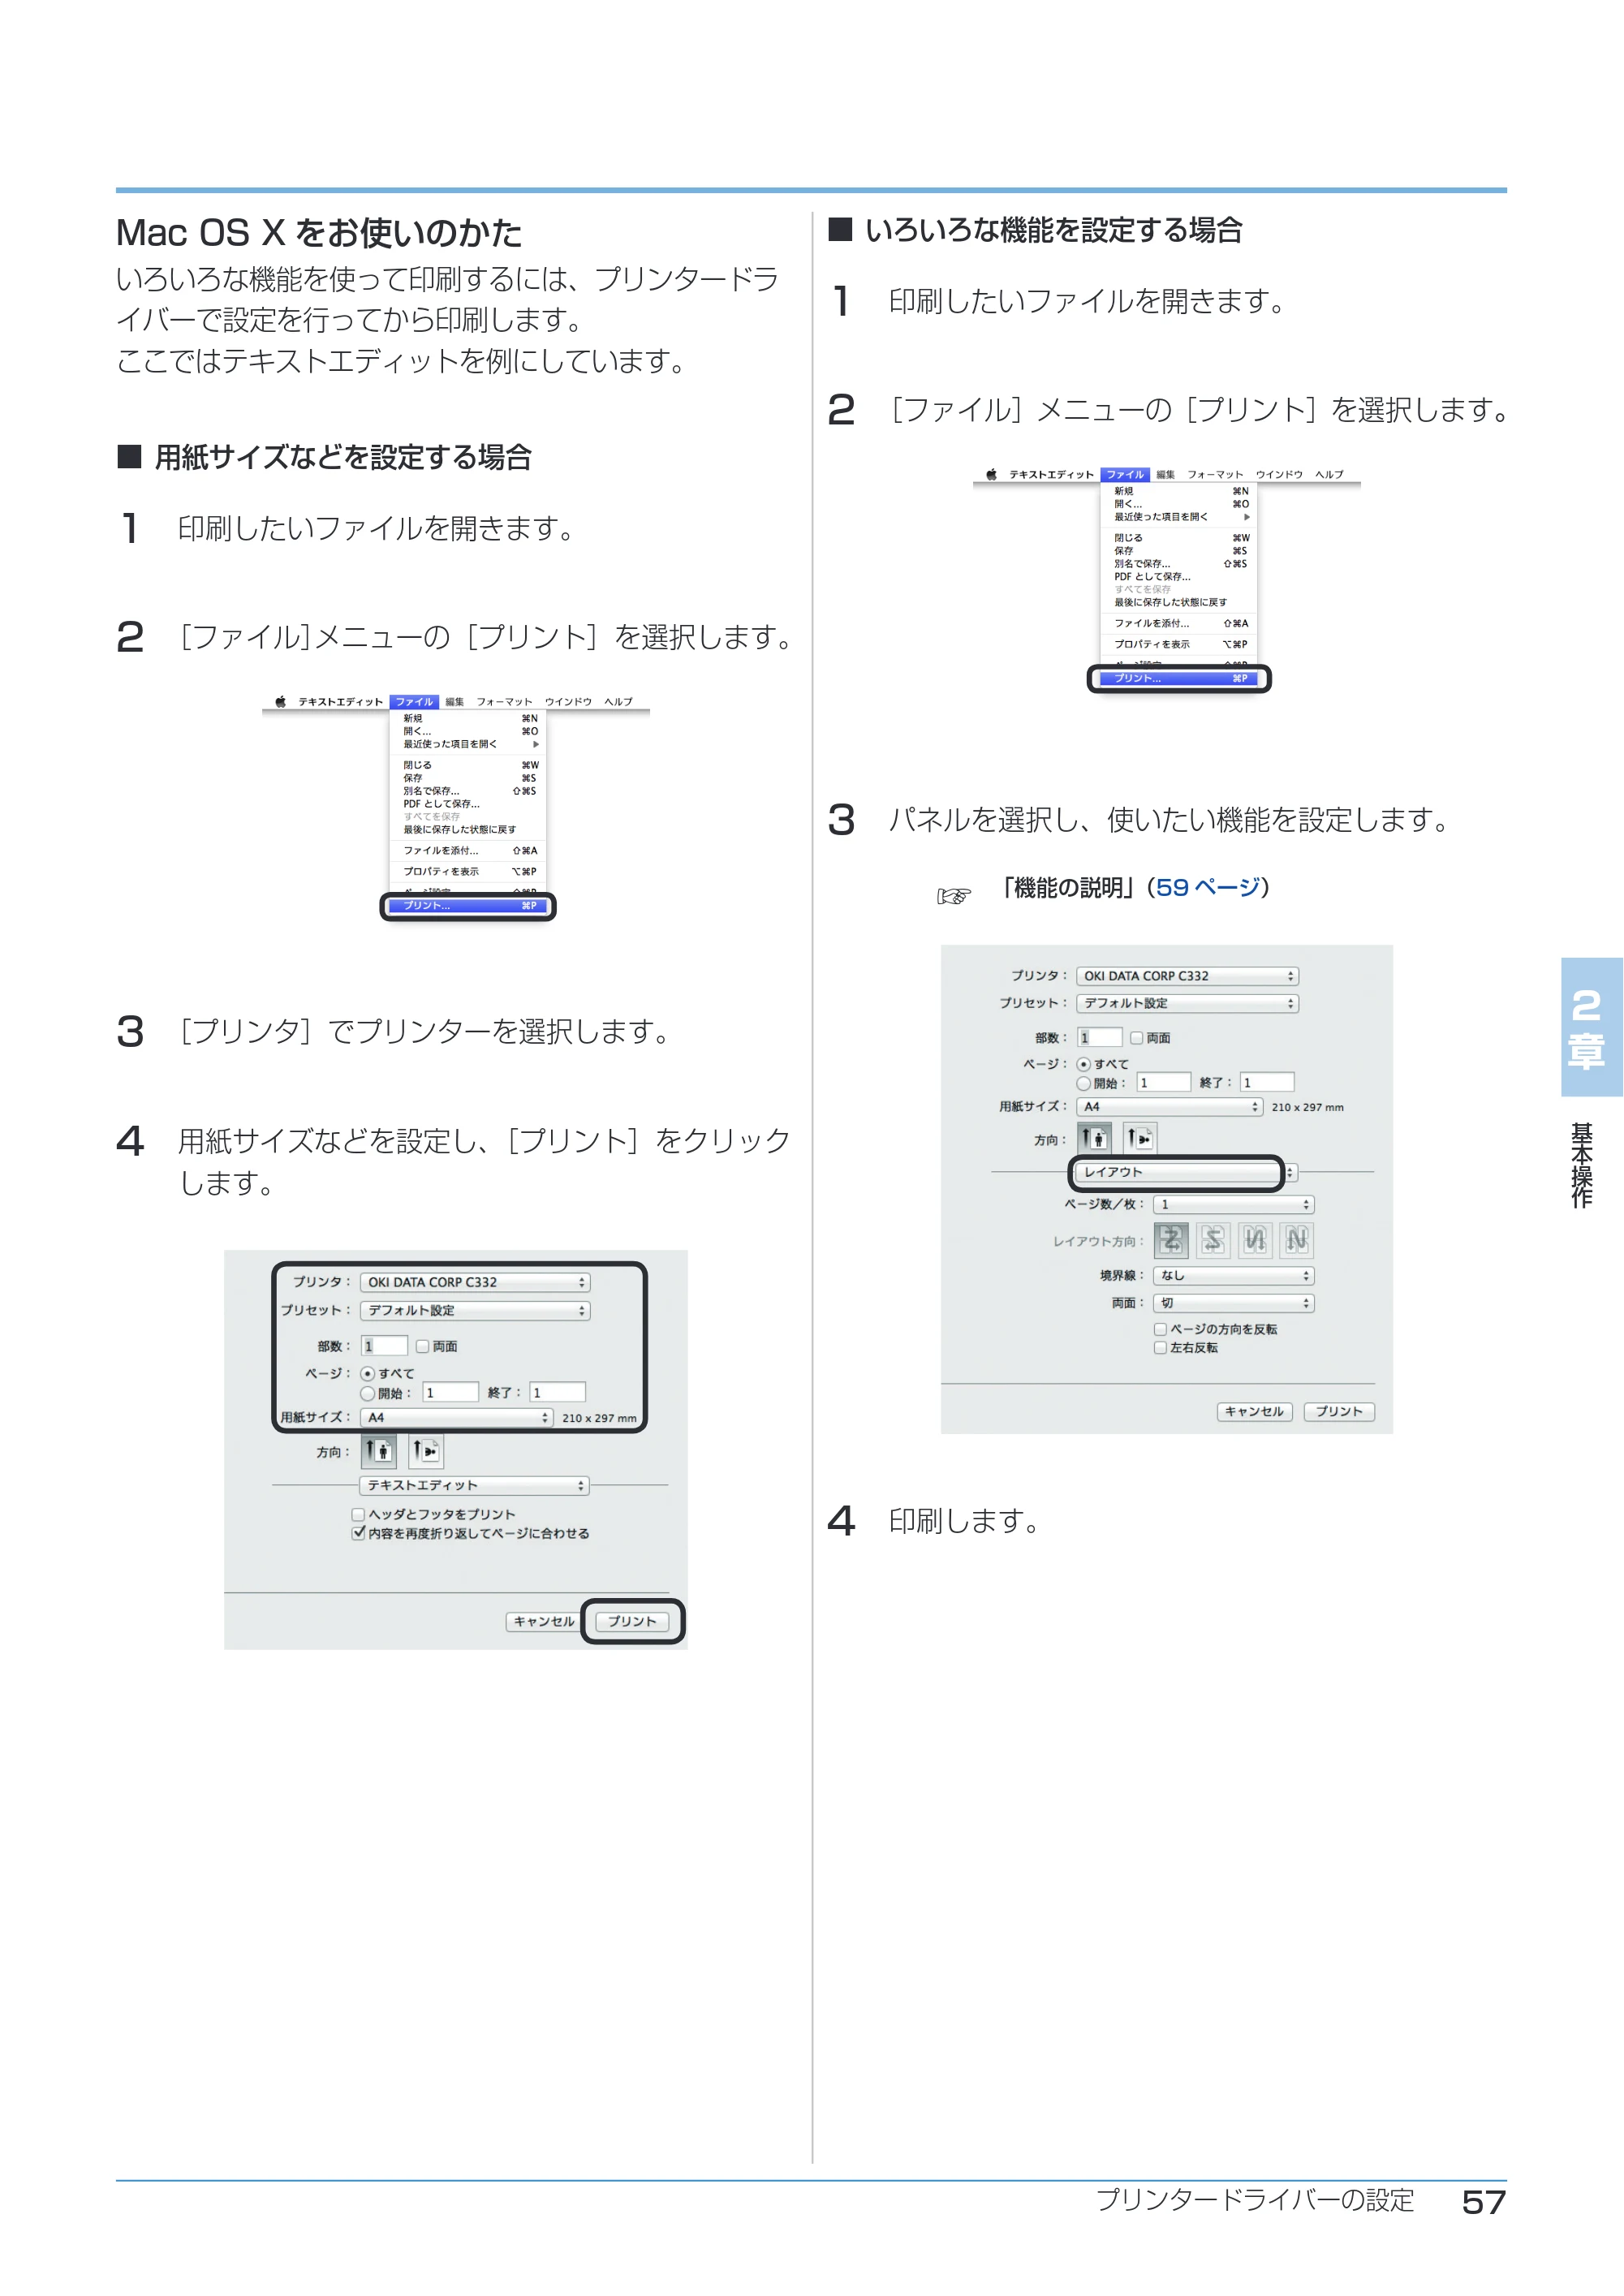Check ヘッダとフッタをプリント

tap(358, 1515)
